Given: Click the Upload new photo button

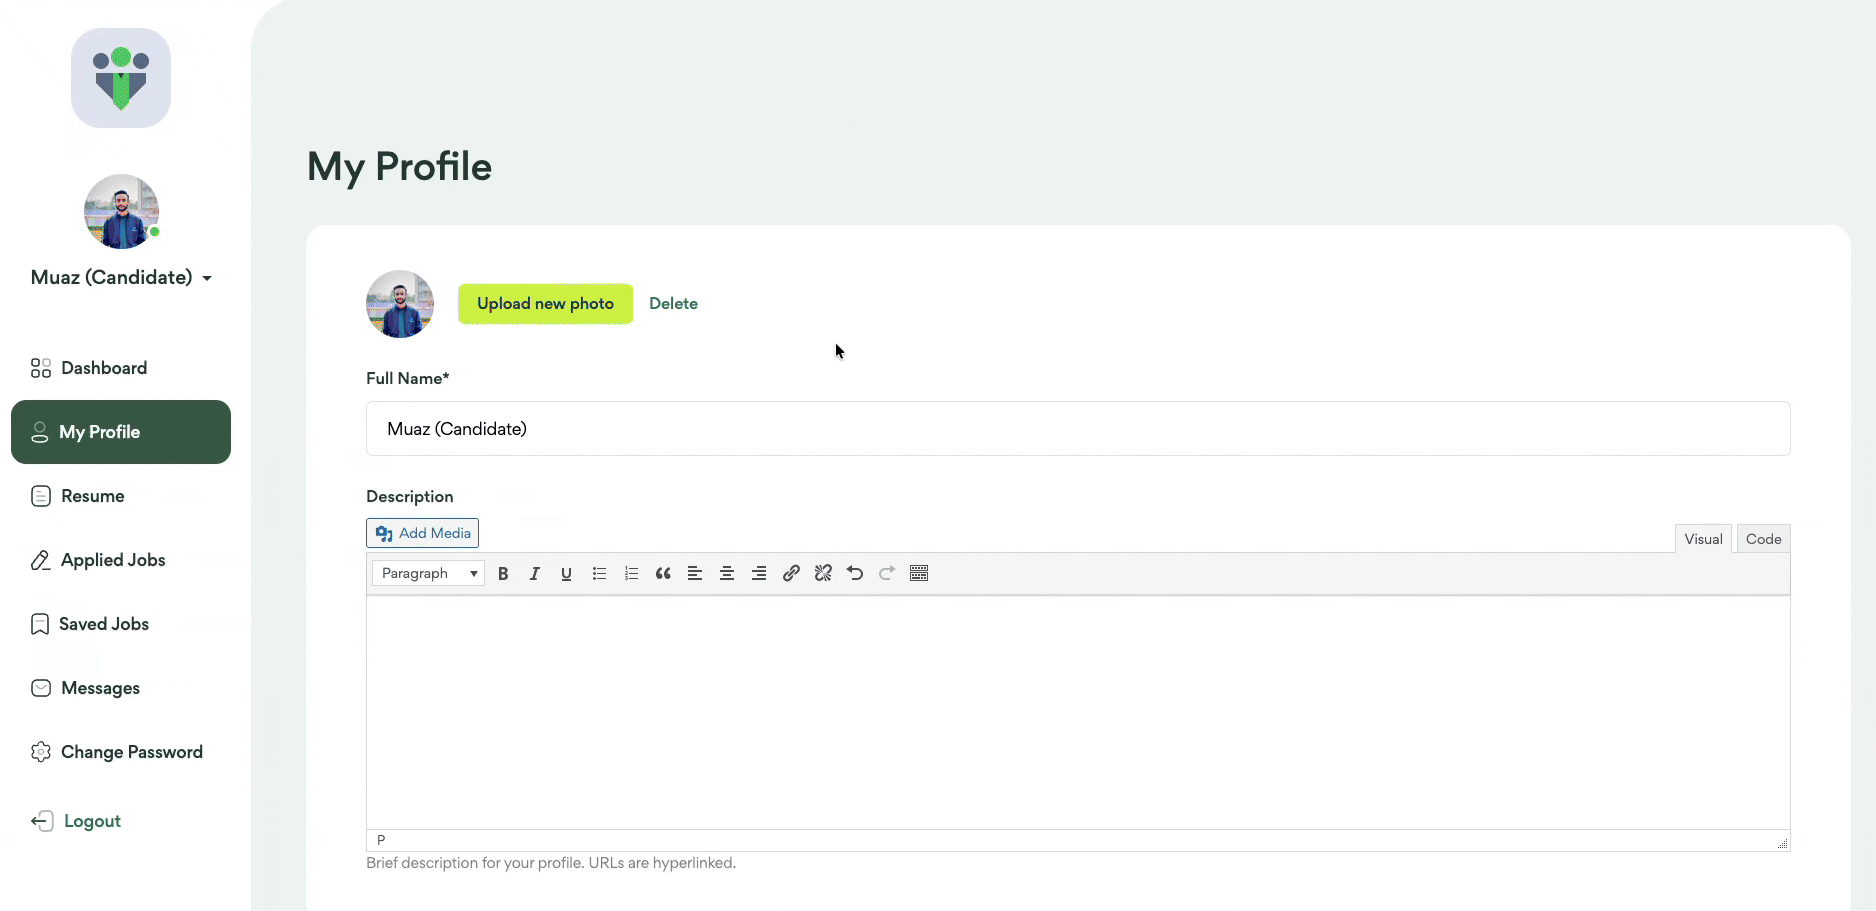Looking at the screenshot, I should [545, 304].
